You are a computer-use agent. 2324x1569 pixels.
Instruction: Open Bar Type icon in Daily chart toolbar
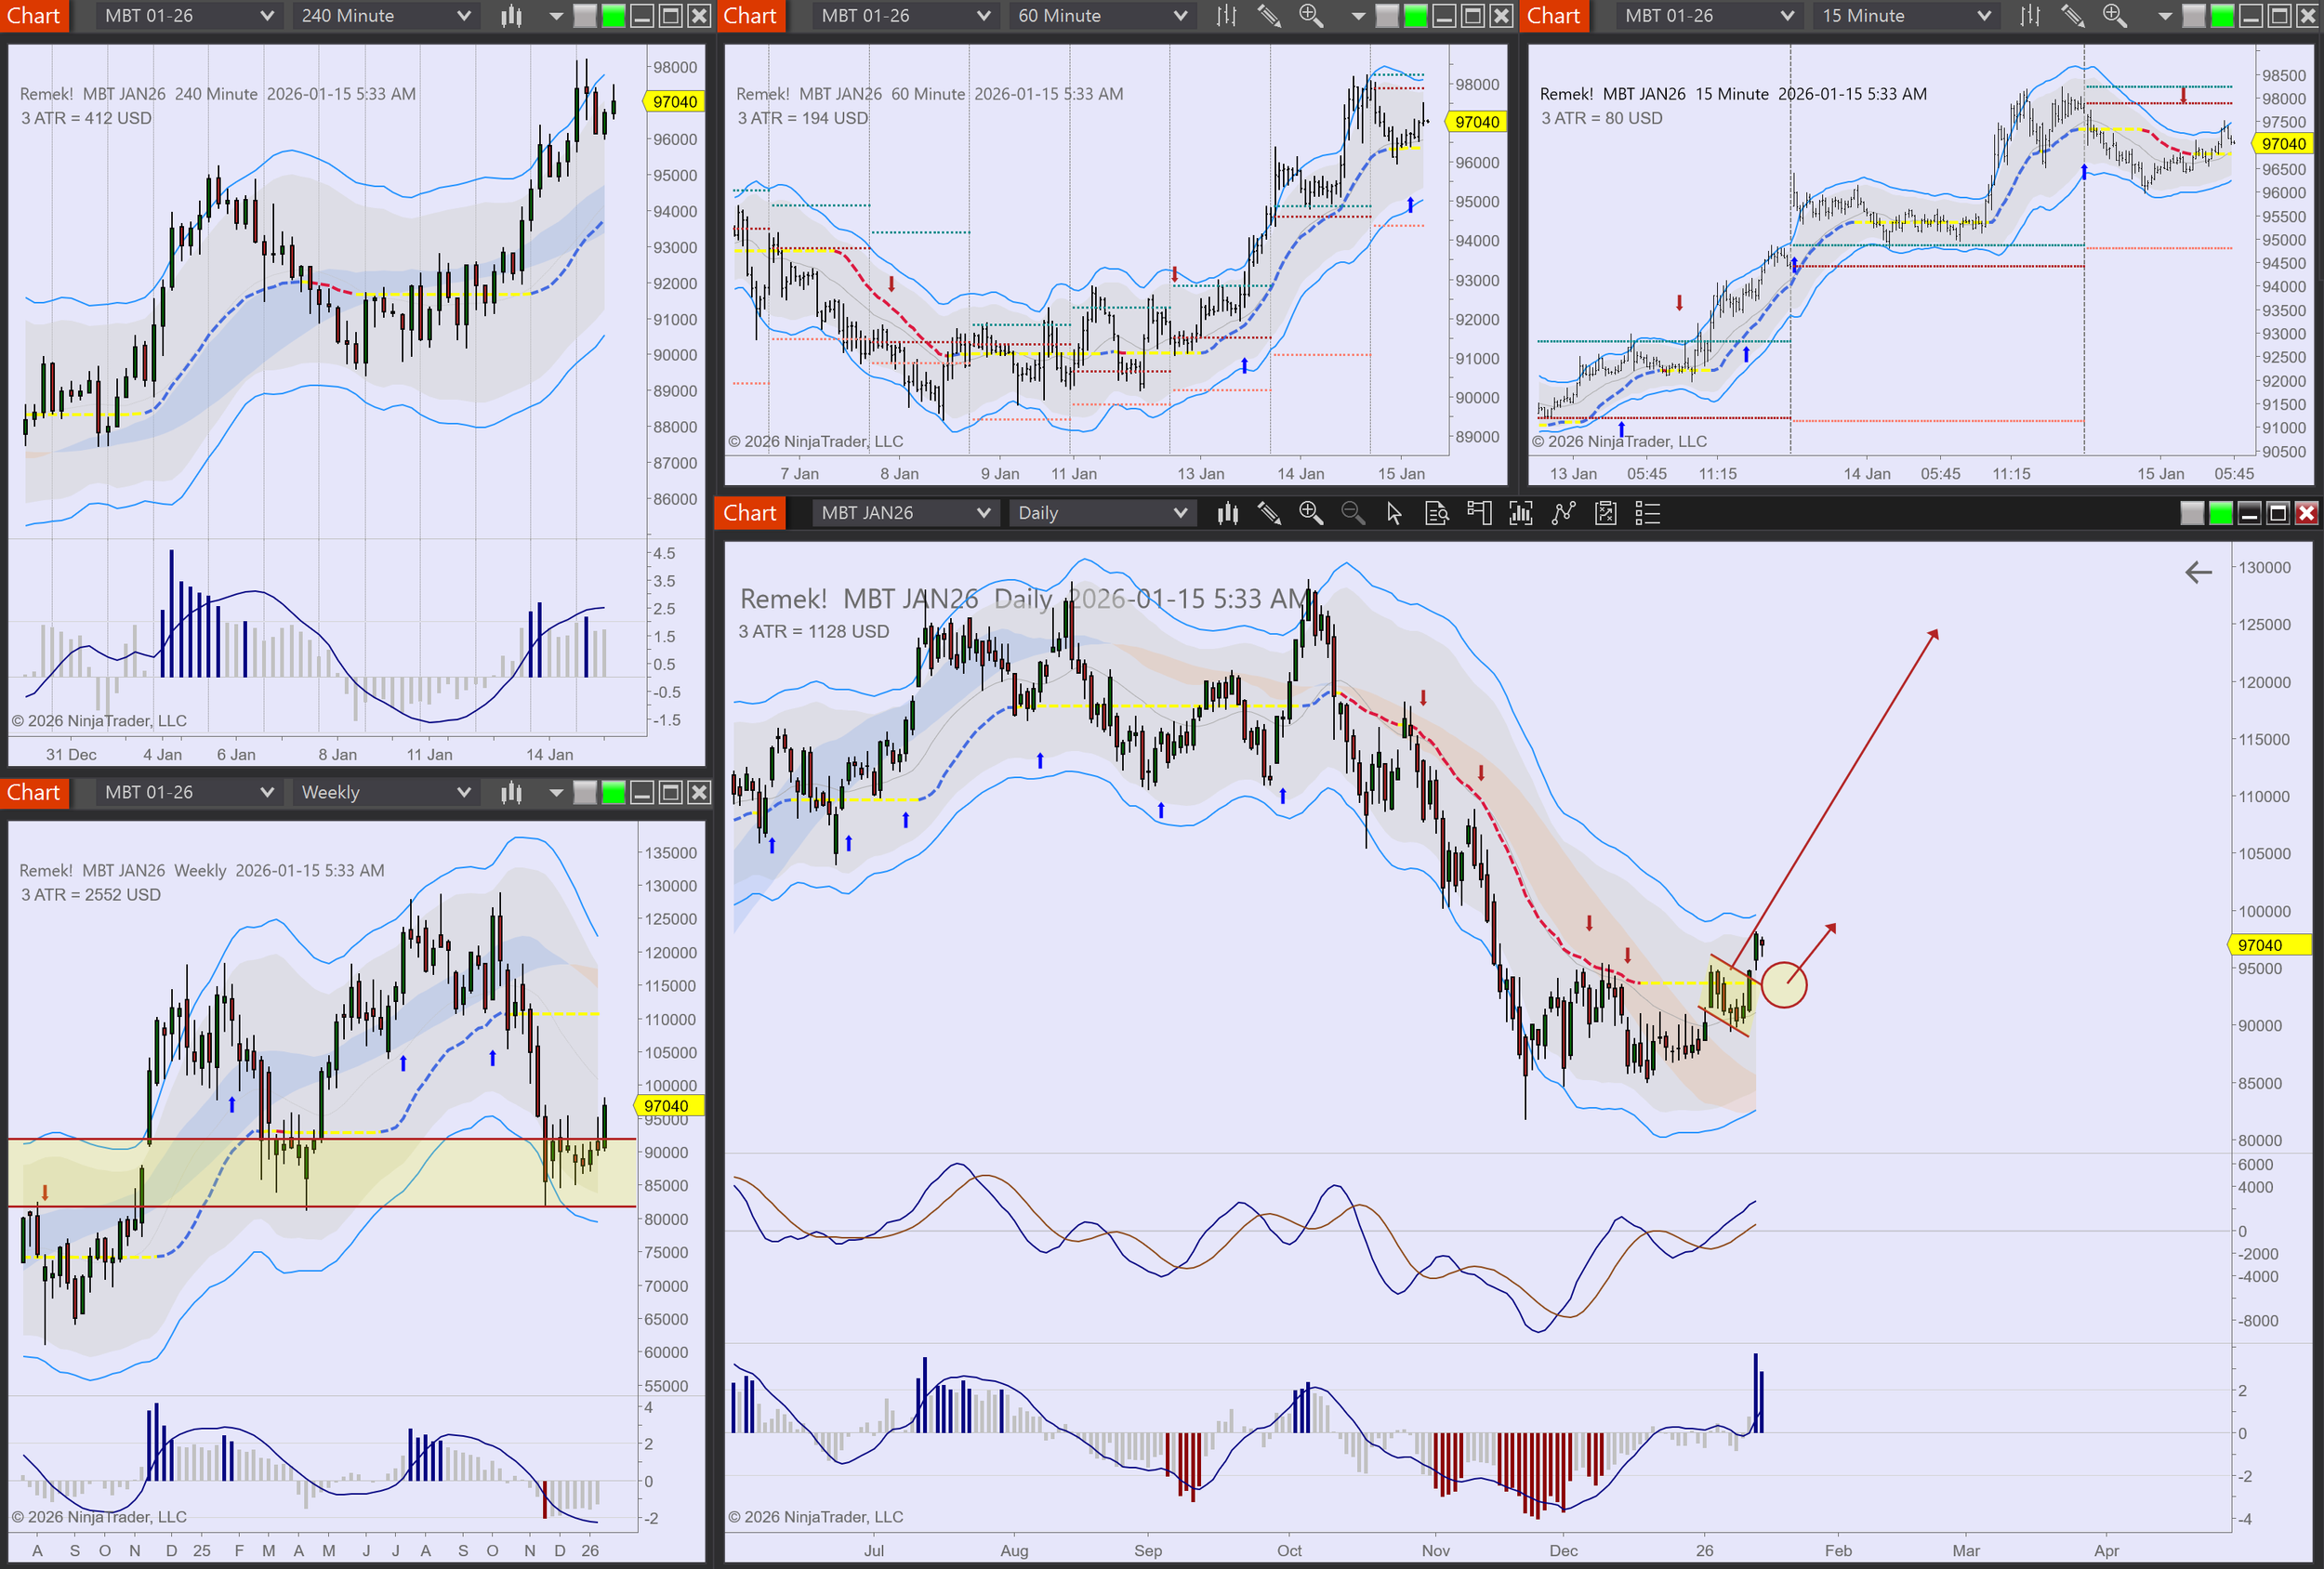(x=1228, y=514)
